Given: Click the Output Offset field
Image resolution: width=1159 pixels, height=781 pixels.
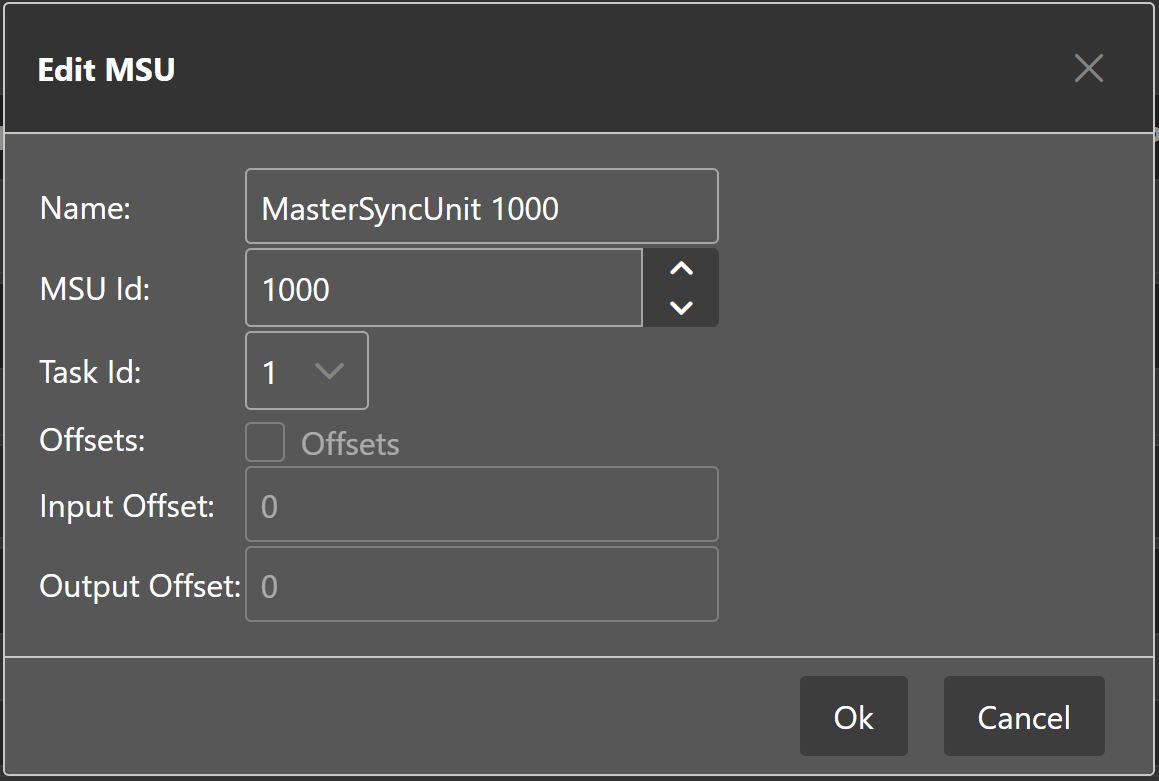Looking at the screenshot, I should pyautogui.click(x=481, y=585).
